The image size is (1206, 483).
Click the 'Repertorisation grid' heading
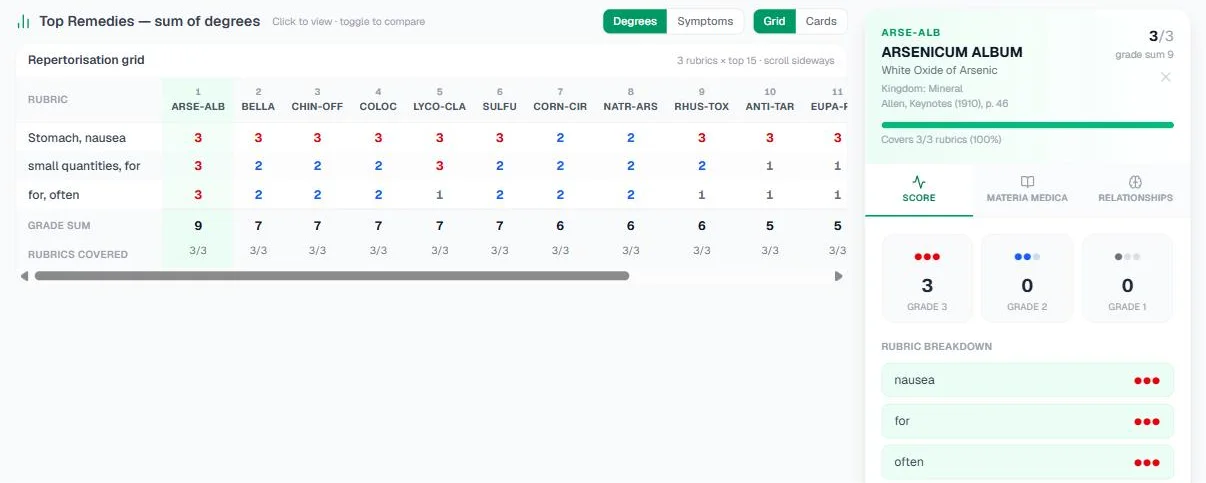(x=86, y=60)
